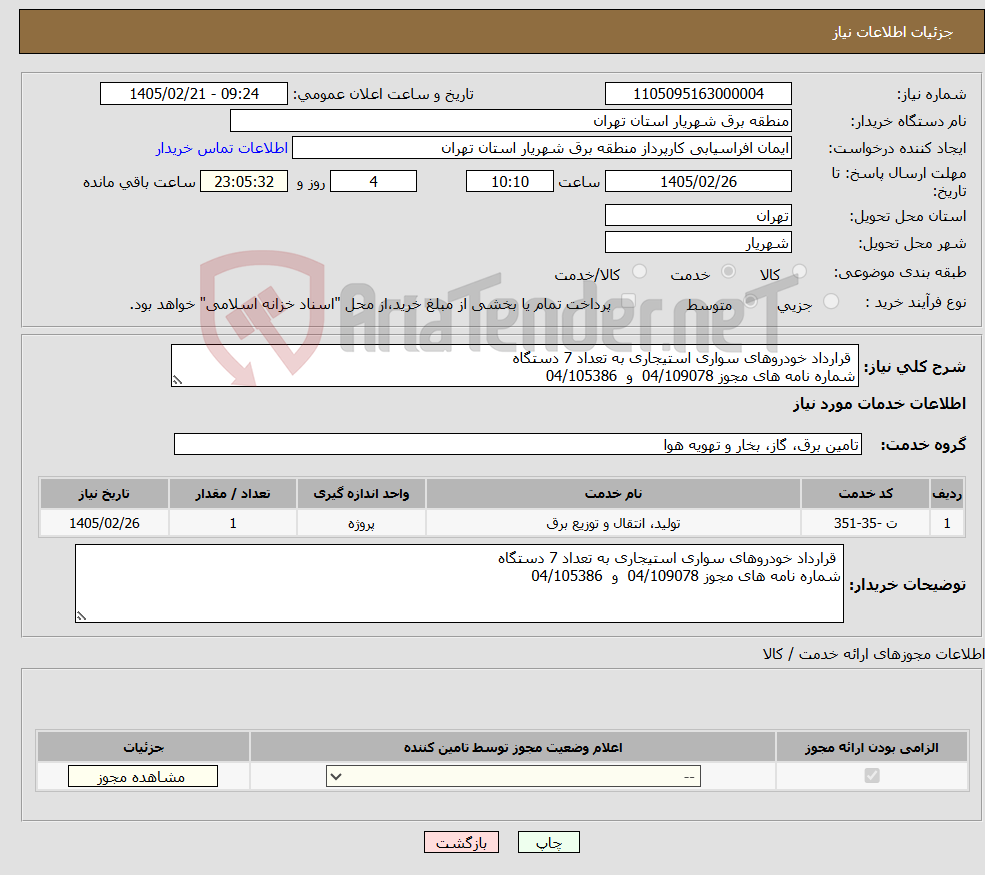Click the announcement date field 1405/02/21 - 09:24

coord(193,94)
